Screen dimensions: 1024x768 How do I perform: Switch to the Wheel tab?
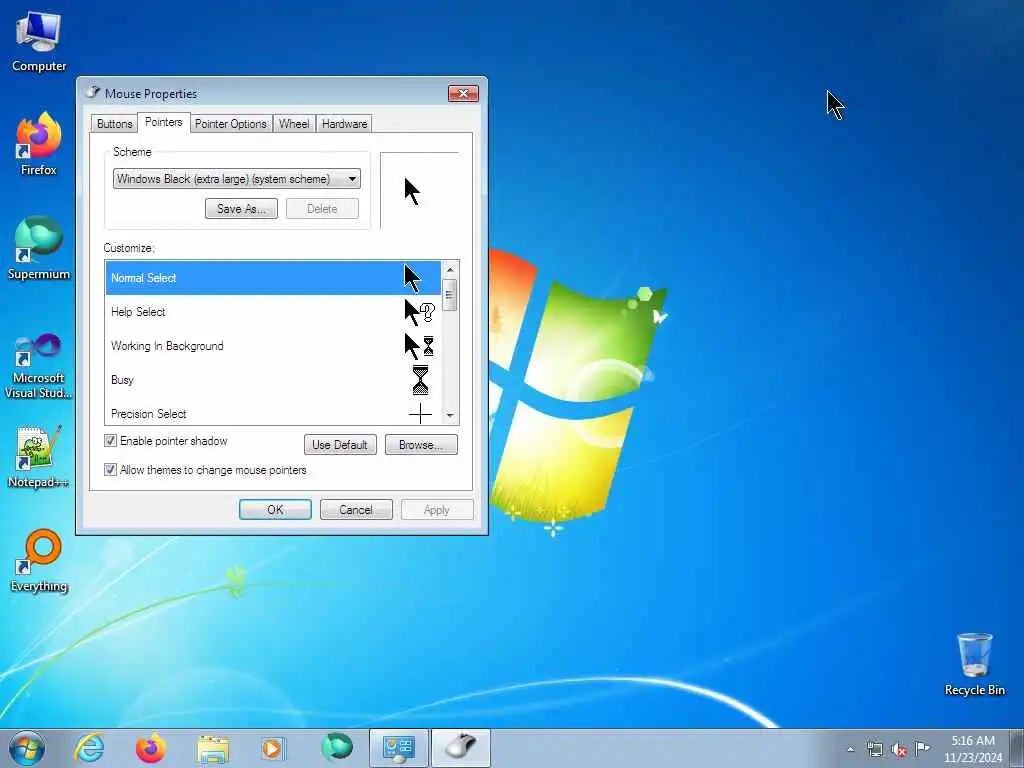294,123
